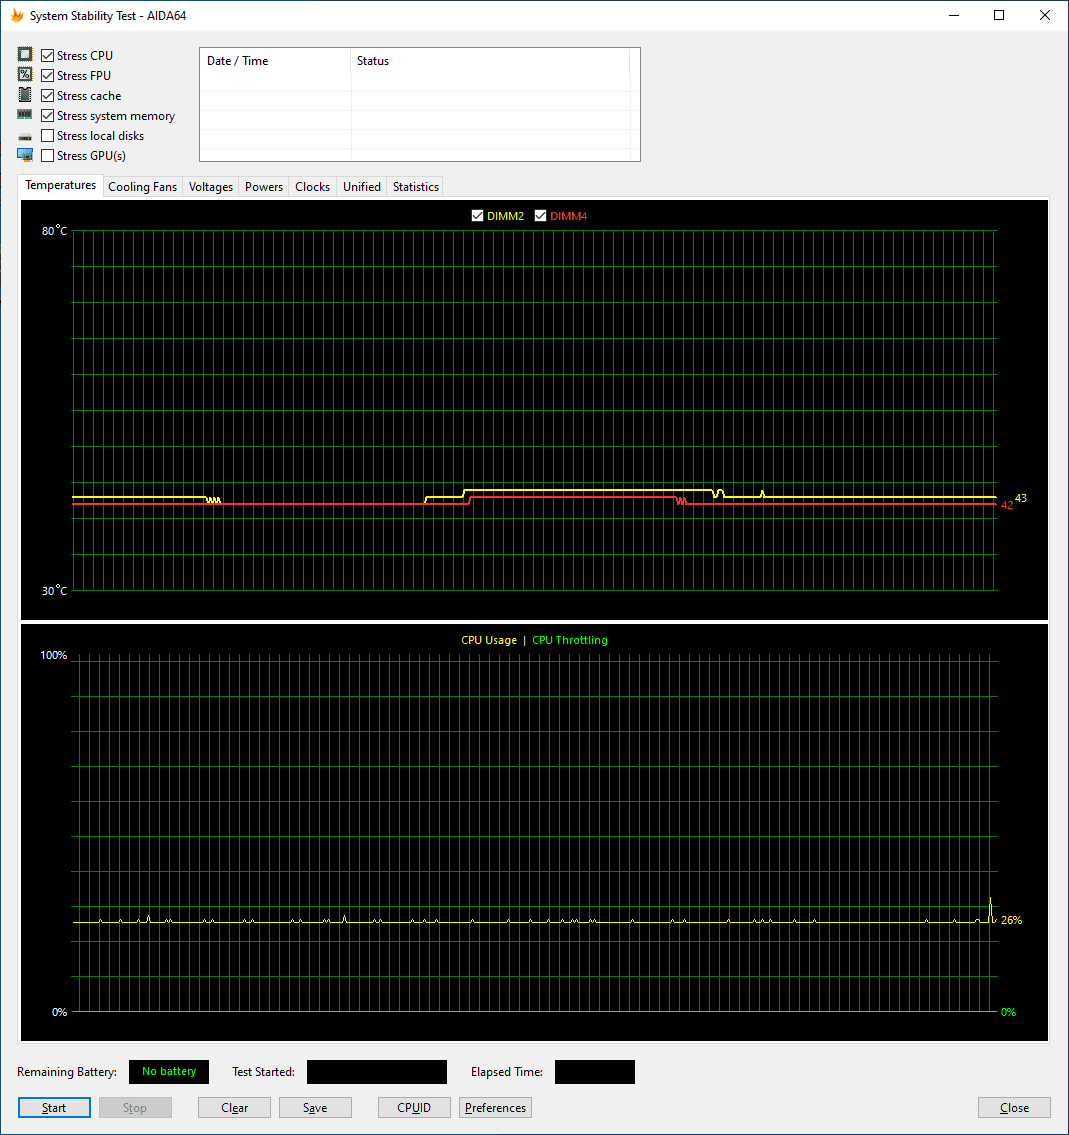Click the Status column header
The width and height of the screenshot is (1069, 1135).
pos(490,61)
